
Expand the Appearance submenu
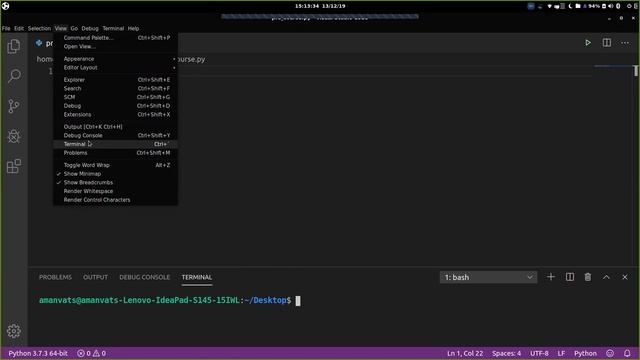pos(116,59)
